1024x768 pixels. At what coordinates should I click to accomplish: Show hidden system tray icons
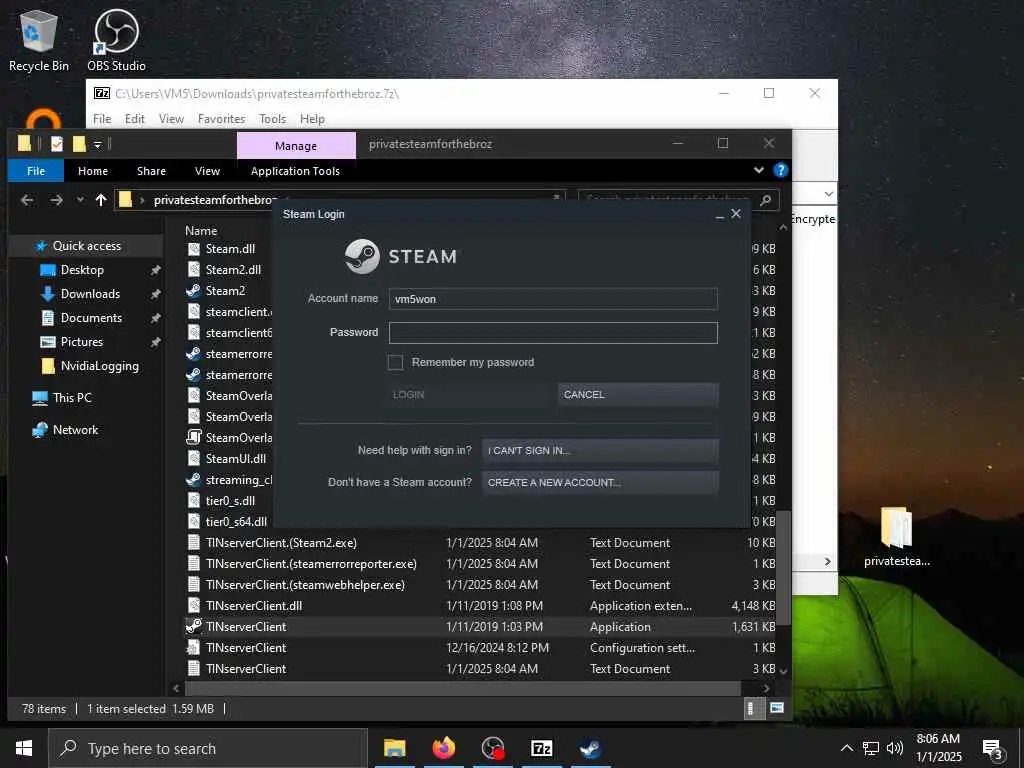tap(846, 748)
